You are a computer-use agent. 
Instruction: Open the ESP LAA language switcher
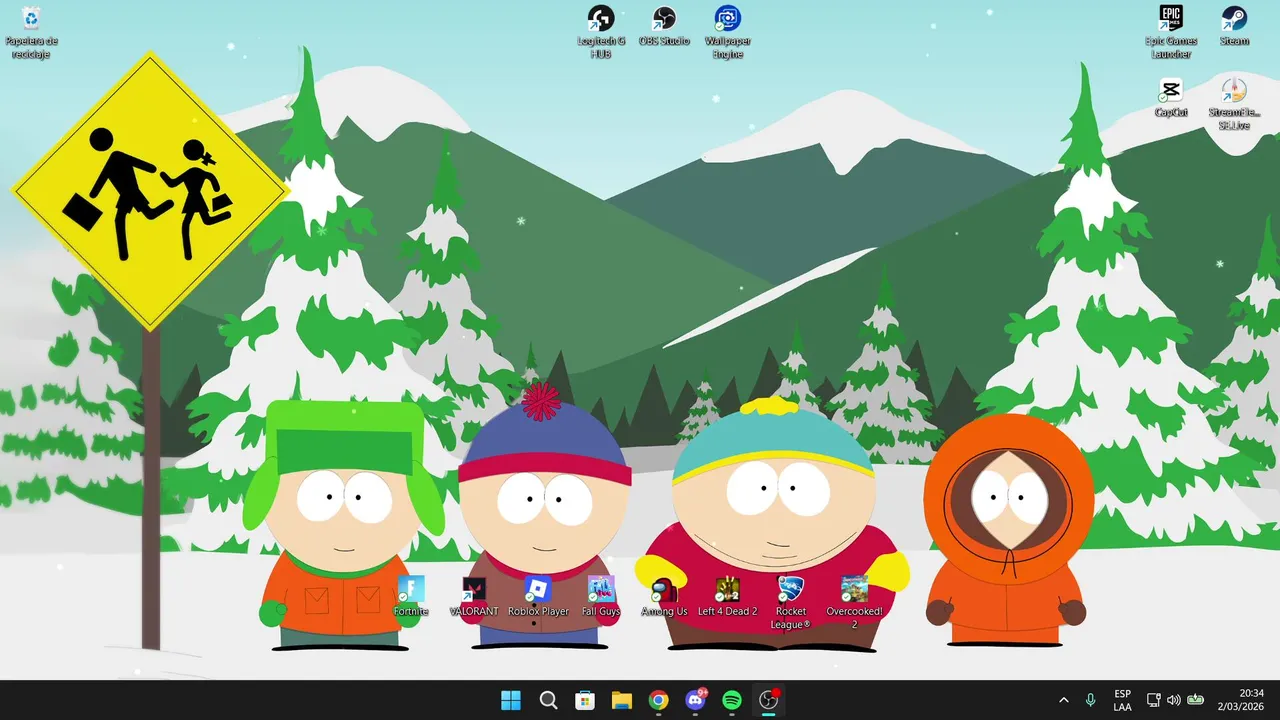tap(1122, 700)
